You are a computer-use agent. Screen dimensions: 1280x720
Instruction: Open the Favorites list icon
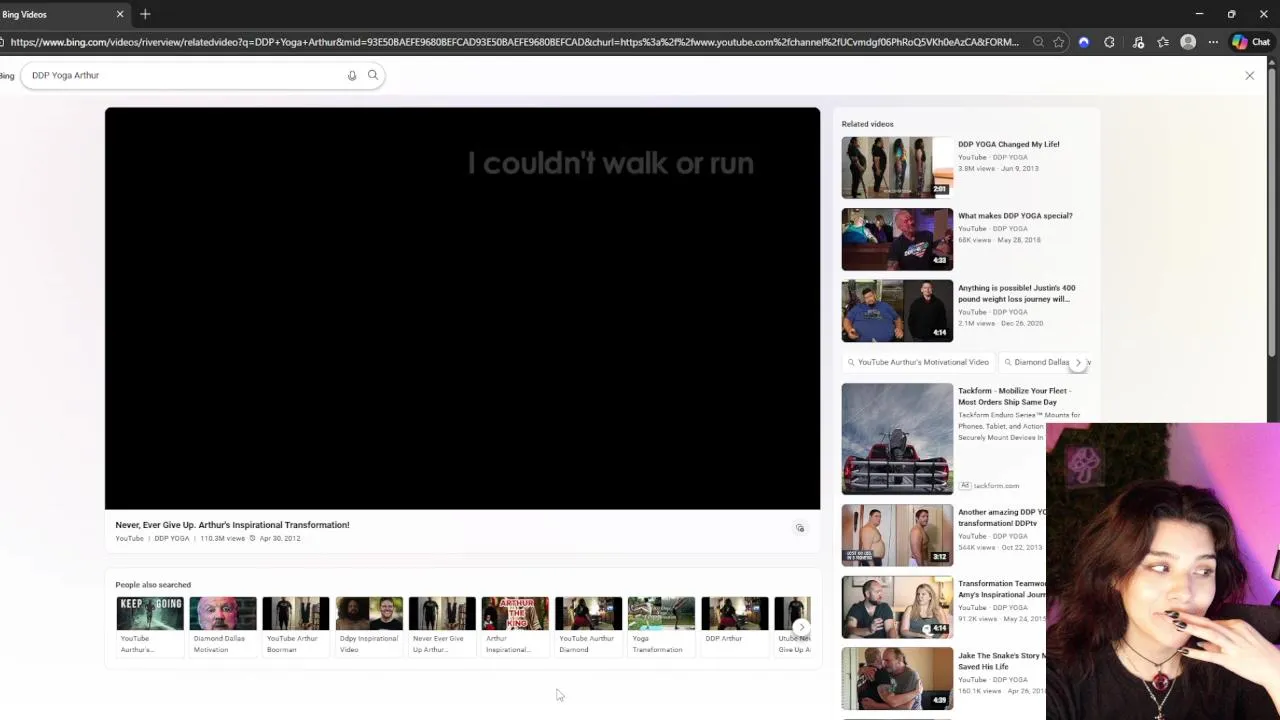click(x=1163, y=42)
